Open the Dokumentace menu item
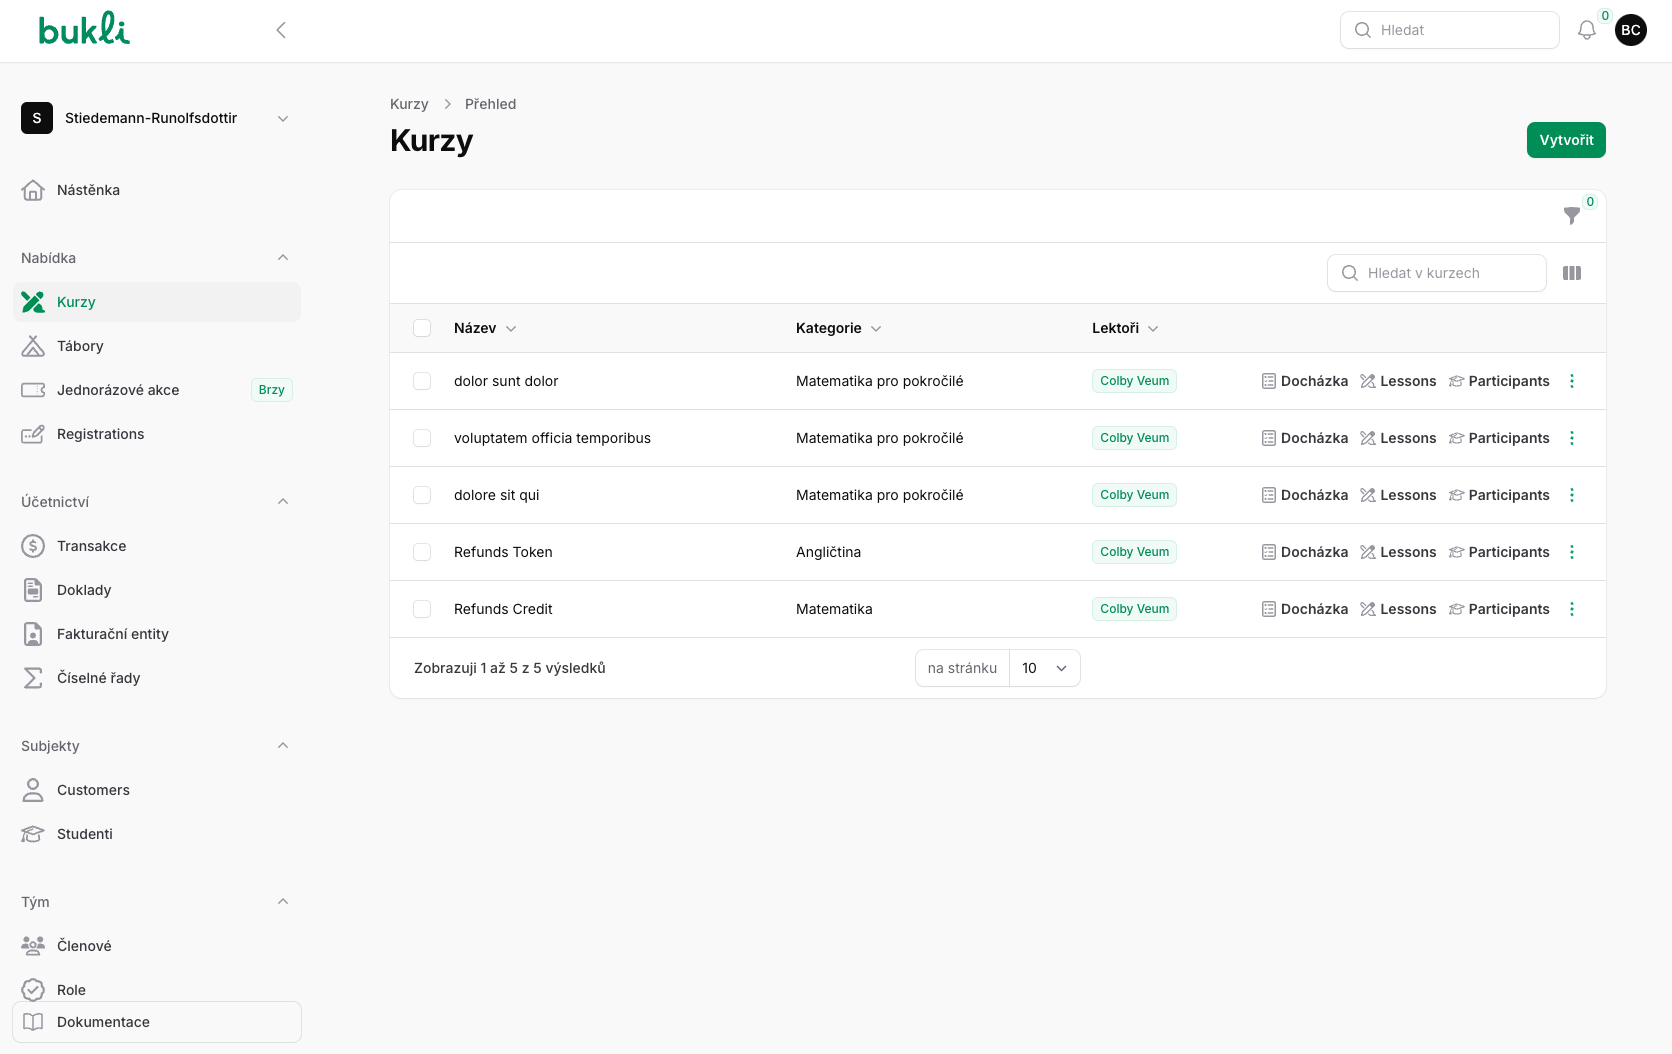The image size is (1672, 1054). [103, 1022]
